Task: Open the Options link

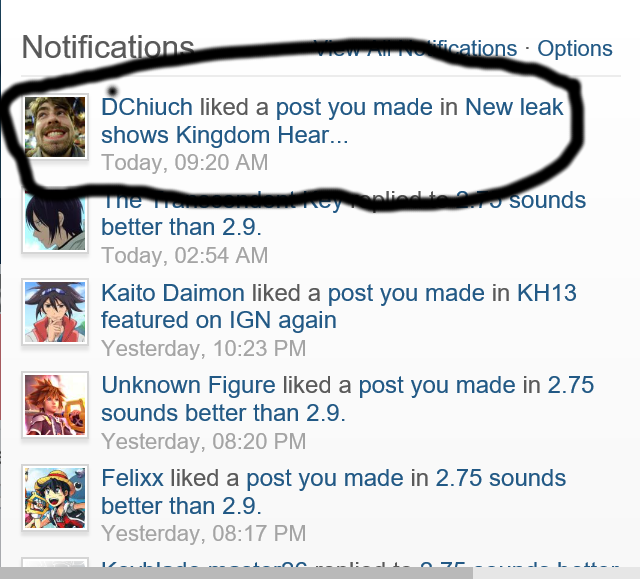Action: 575,49
